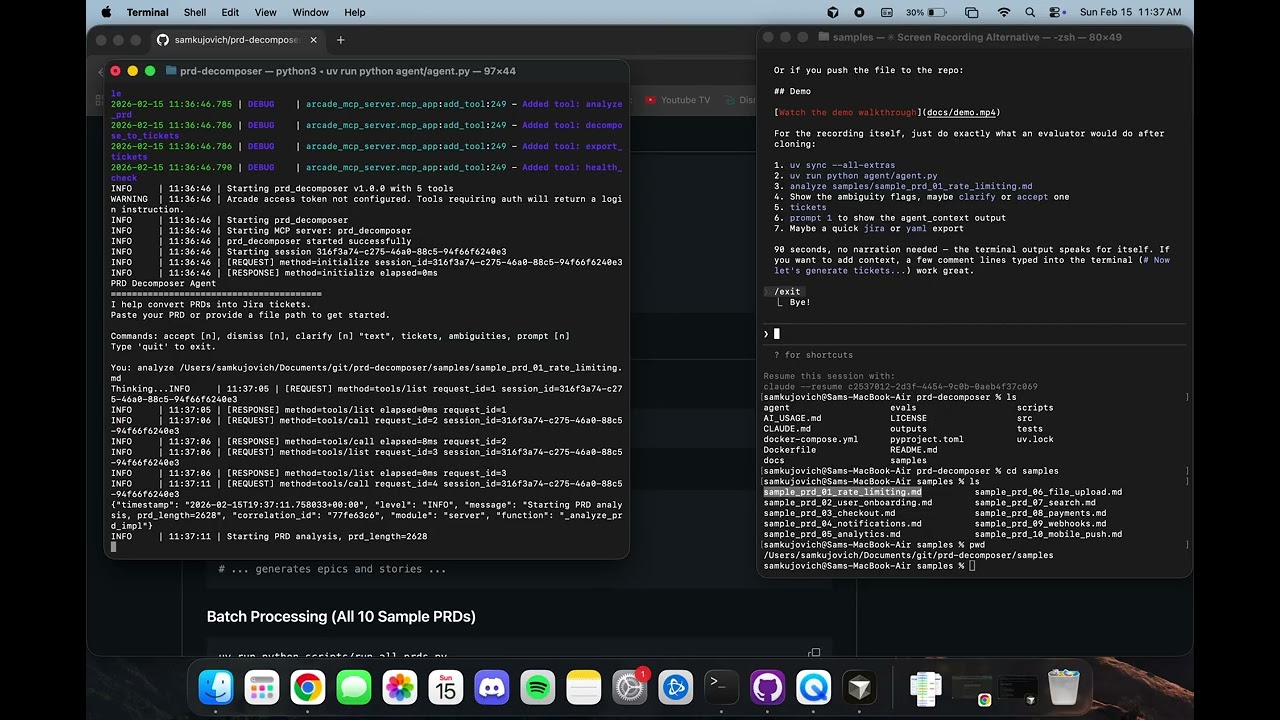
Task: Open the Terminal icon in the Dock
Action: click(x=722, y=687)
